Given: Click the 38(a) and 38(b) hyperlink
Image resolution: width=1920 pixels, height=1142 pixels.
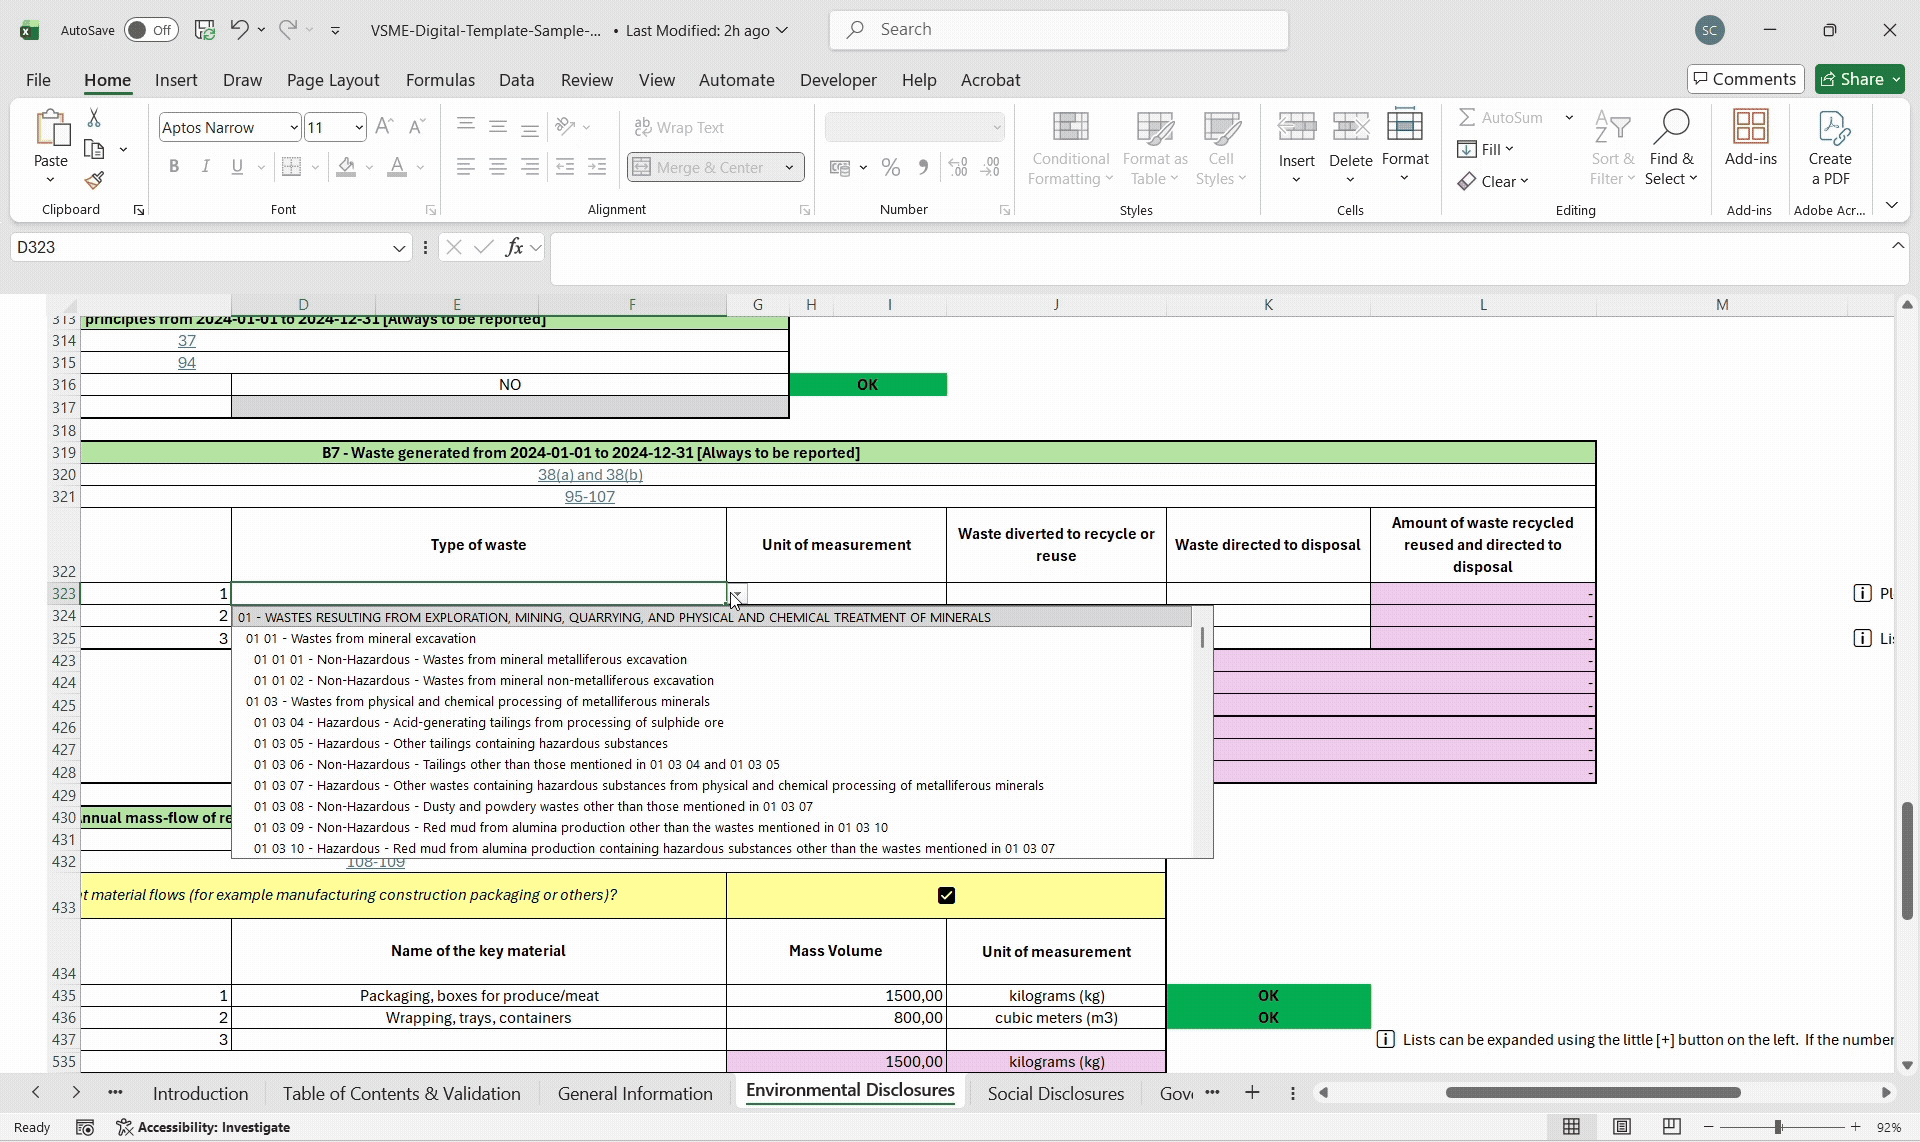Looking at the screenshot, I should point(590,475).
